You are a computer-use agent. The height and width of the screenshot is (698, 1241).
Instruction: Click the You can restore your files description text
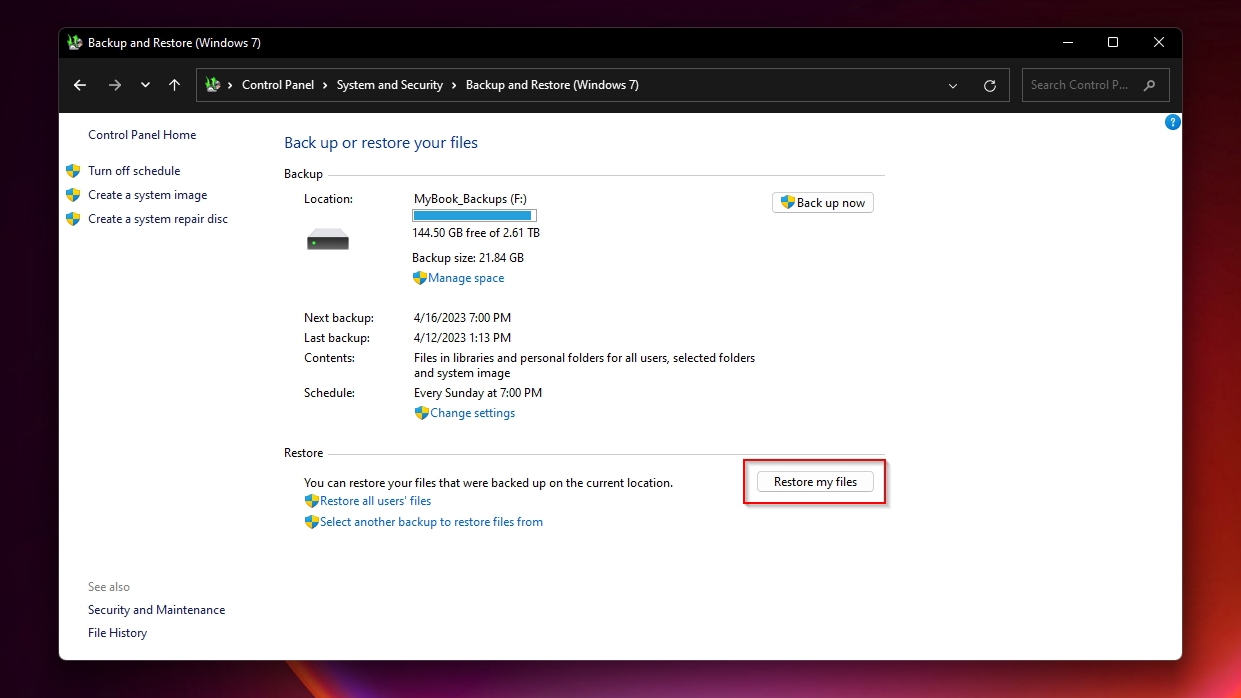488,483
